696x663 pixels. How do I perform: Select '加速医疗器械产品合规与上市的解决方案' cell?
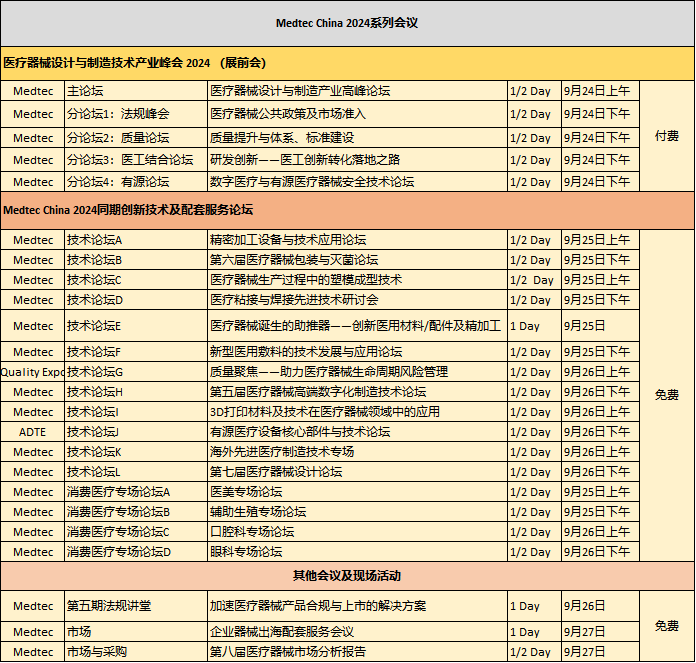[x=357, y=606]
